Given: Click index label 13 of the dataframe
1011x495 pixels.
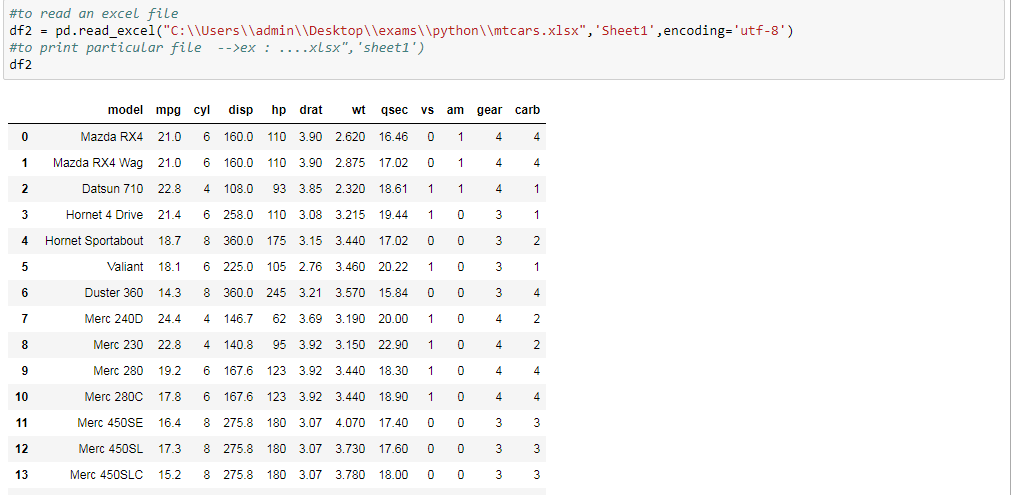Looking at the screenshot, I should click(x=21, y=475).
